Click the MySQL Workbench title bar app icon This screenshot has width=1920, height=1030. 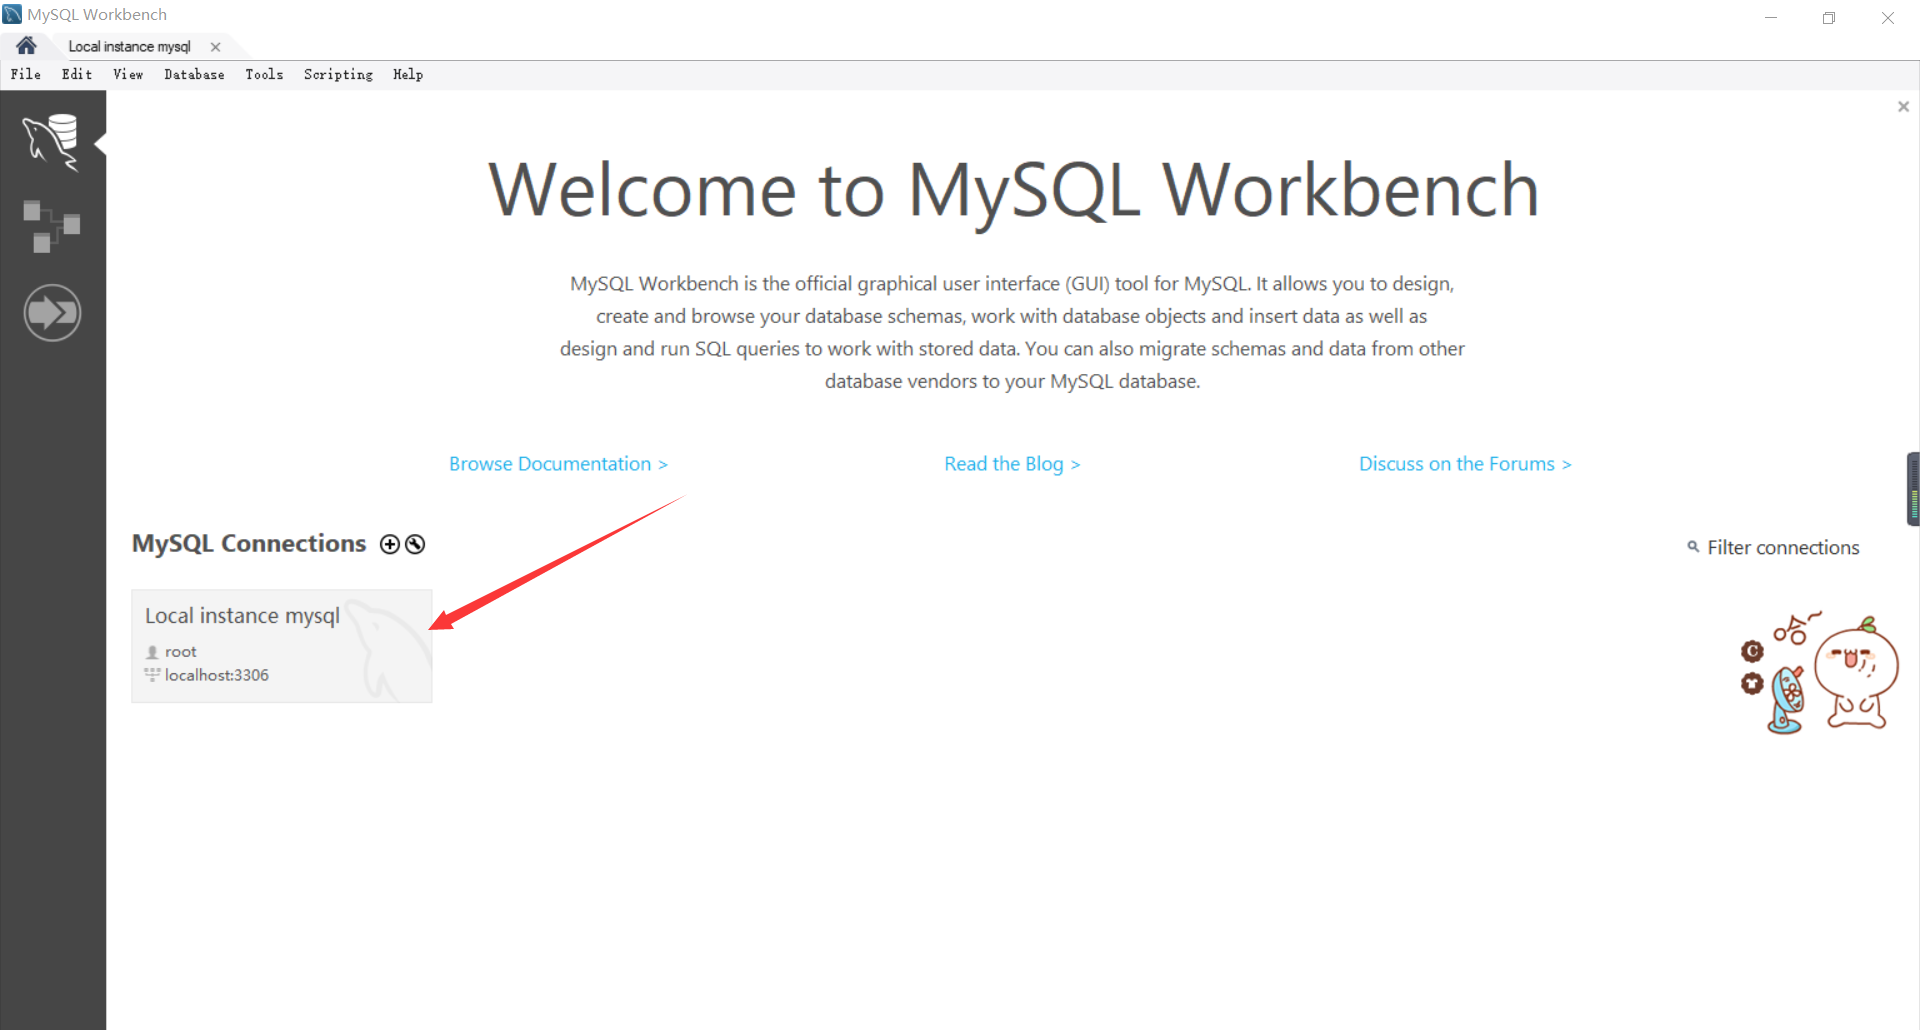12,14
